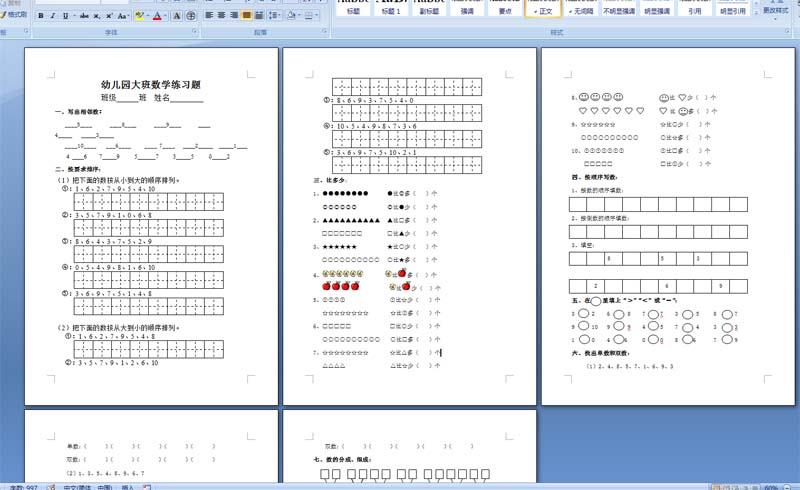Apply Underline formatting

click(x=65, y=16)
